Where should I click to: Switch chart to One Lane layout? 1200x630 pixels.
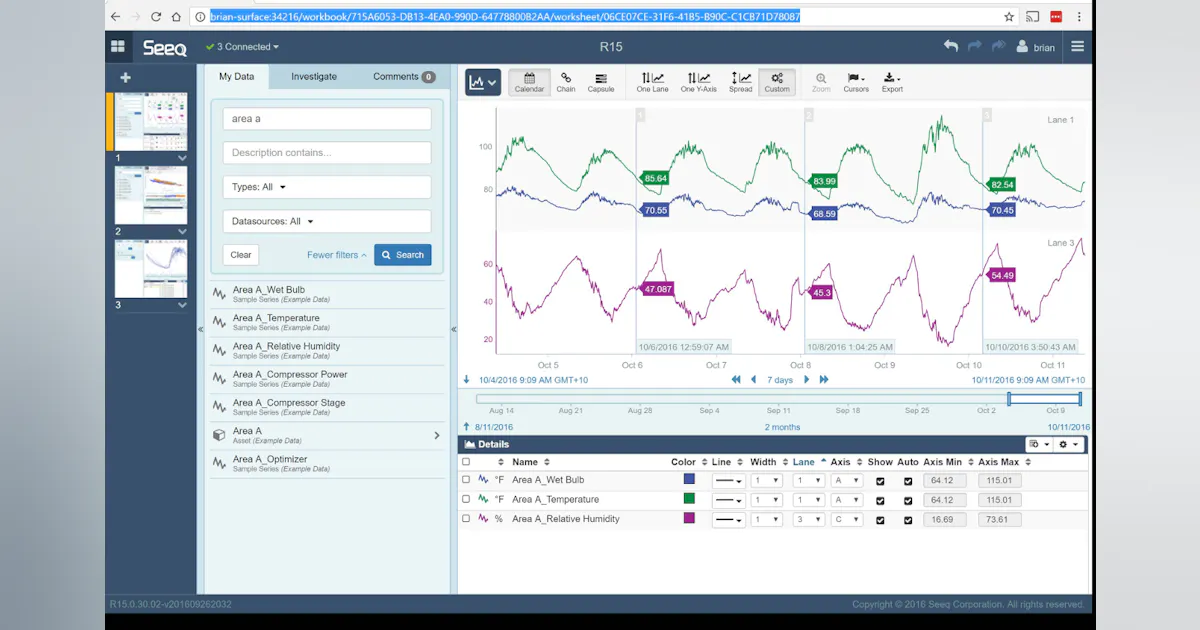point(652,82)
